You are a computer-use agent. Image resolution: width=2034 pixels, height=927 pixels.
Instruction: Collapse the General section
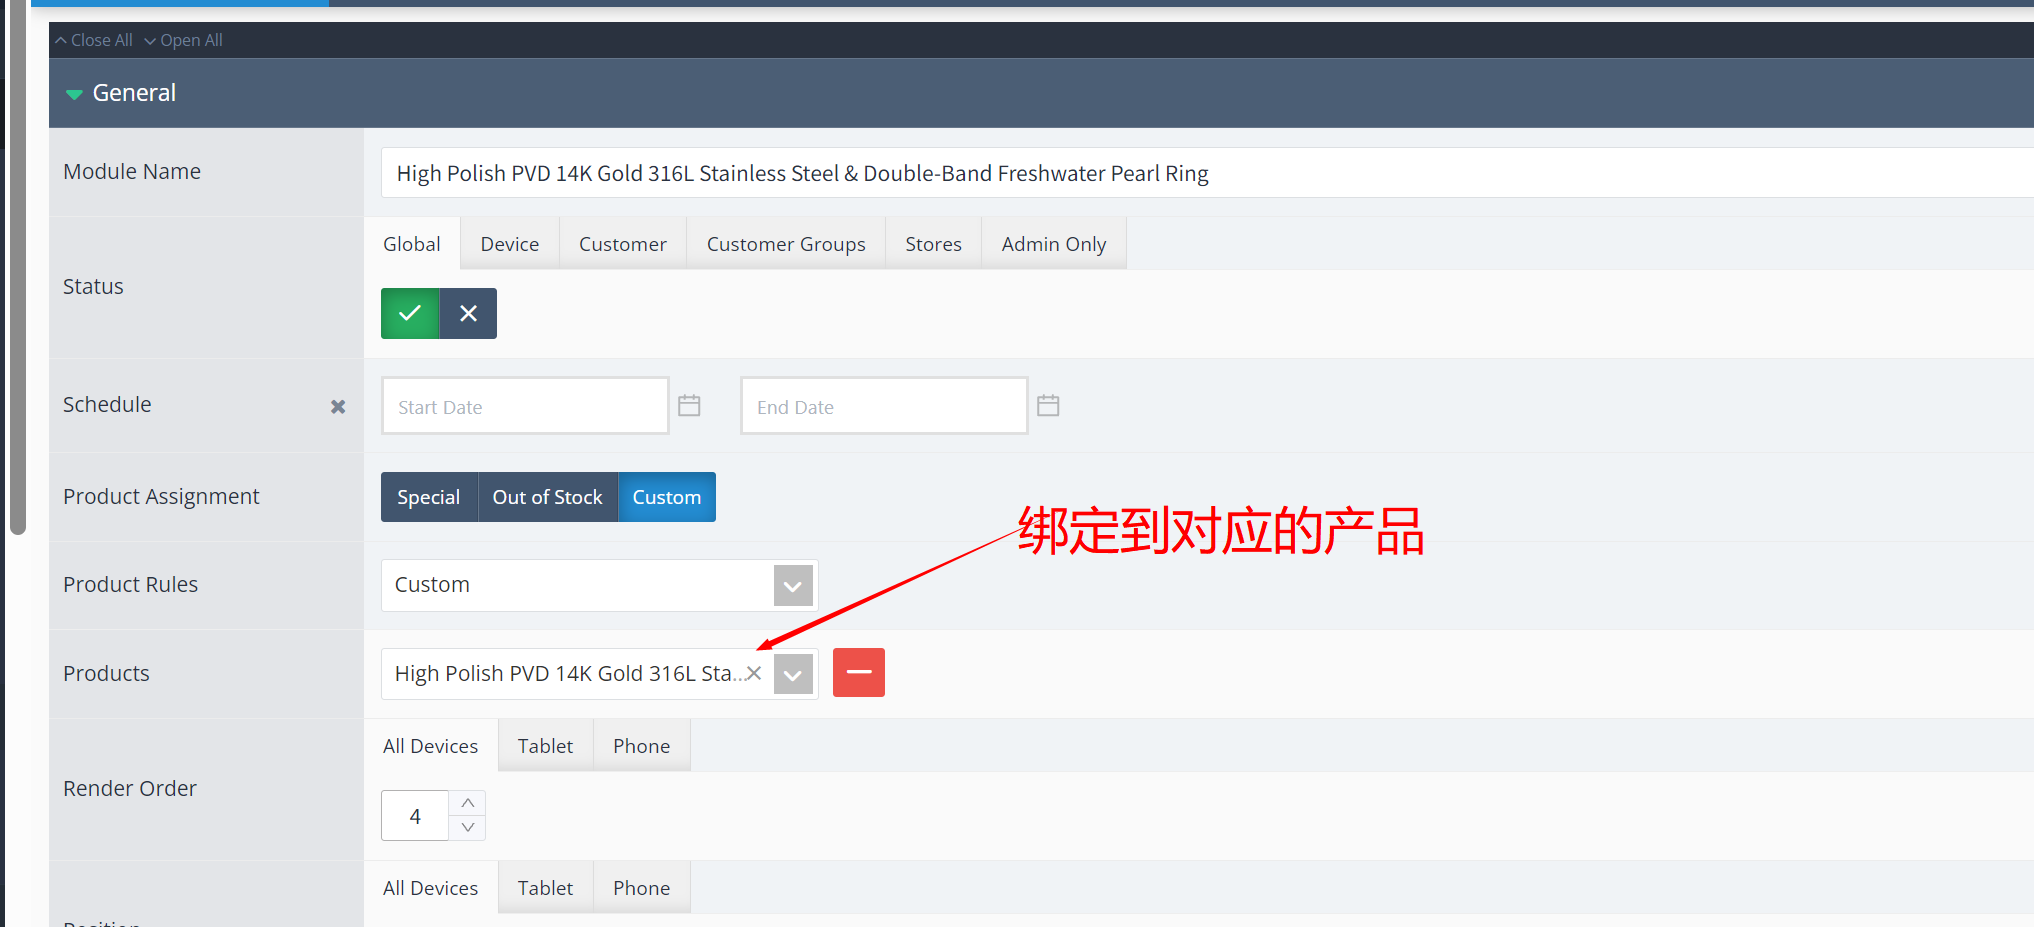coord(74,93)
